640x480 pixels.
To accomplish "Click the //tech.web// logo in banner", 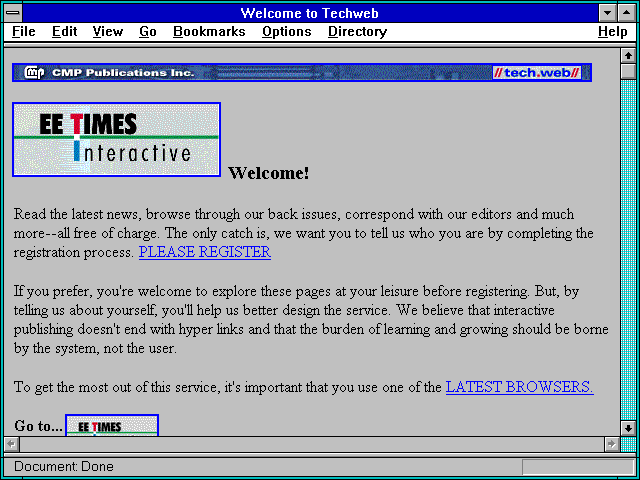I will 536,73.
